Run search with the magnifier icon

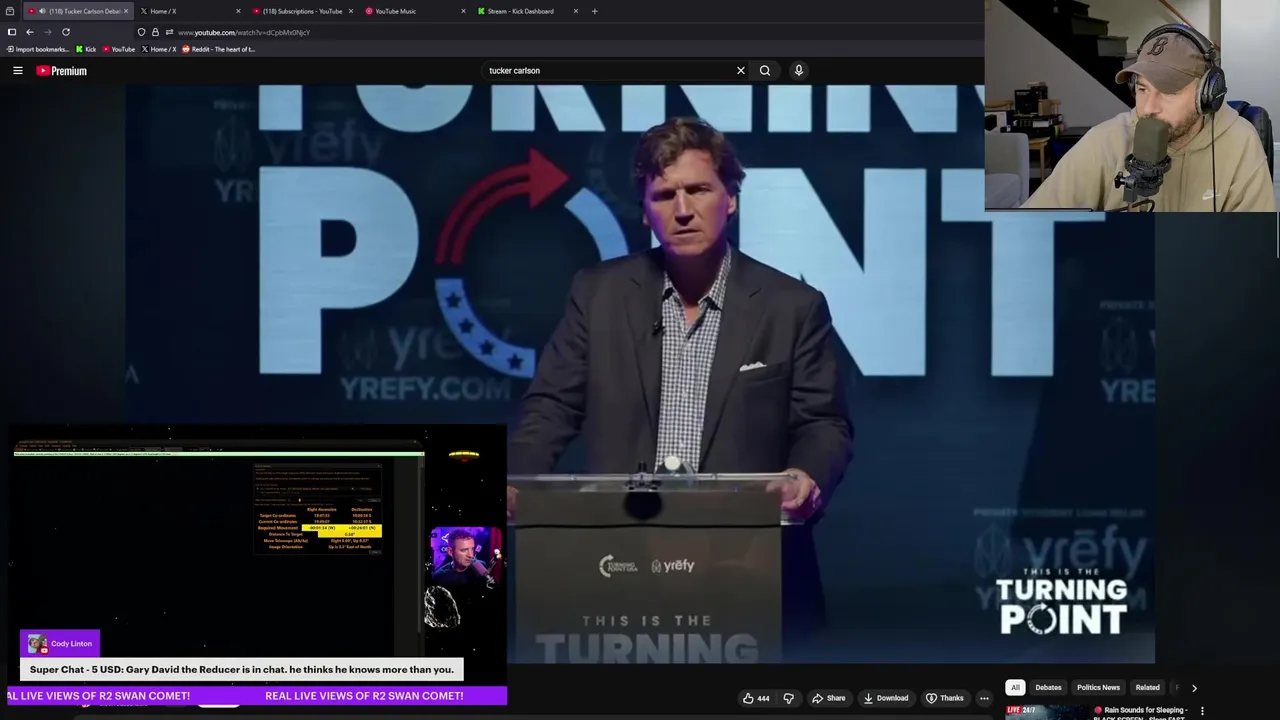coord(765,71)
